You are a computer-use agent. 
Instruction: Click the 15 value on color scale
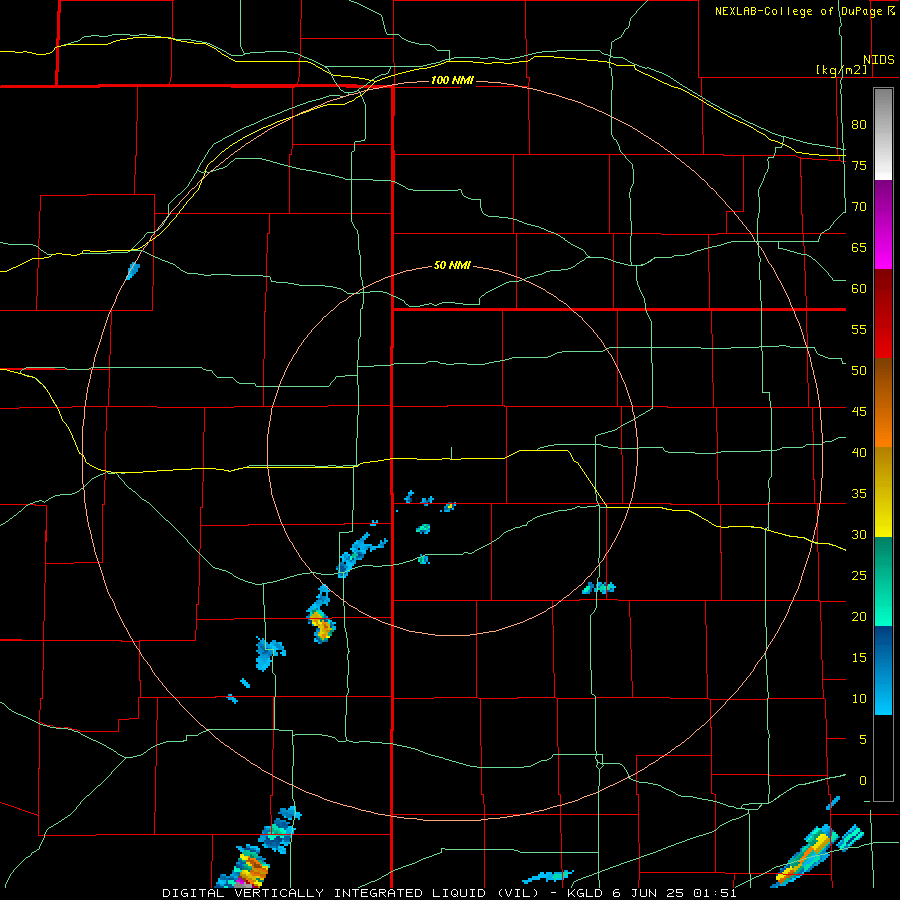859,658
